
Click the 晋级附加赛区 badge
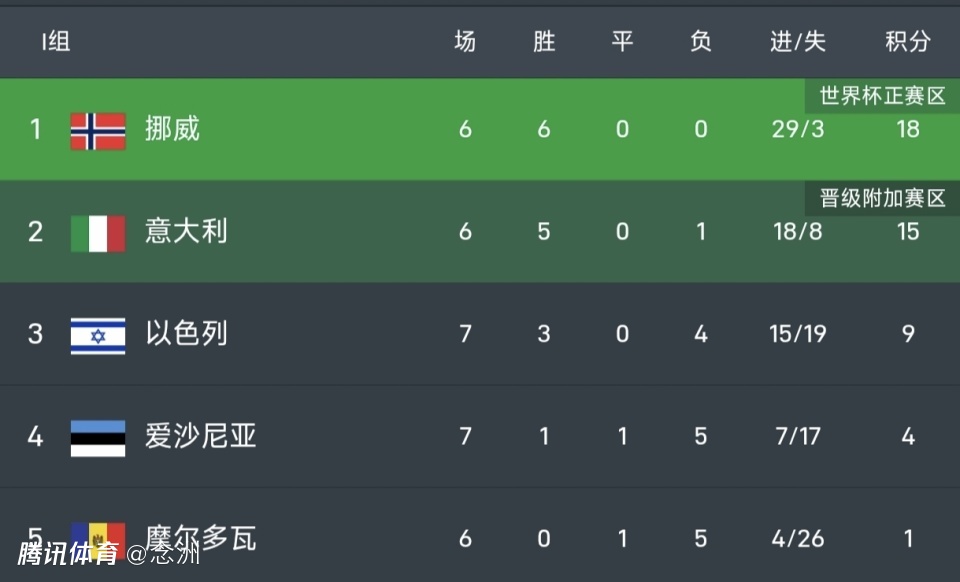(x=882, y=198)
